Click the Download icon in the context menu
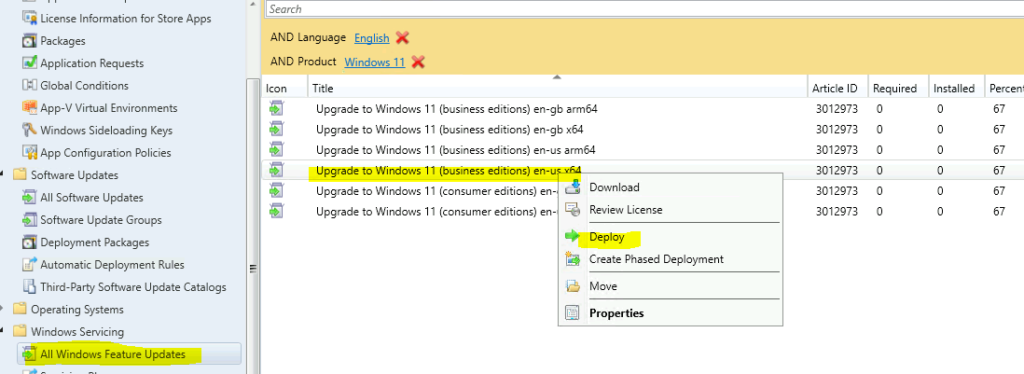The image size is (1024, 374). click(x=573, y=187)
